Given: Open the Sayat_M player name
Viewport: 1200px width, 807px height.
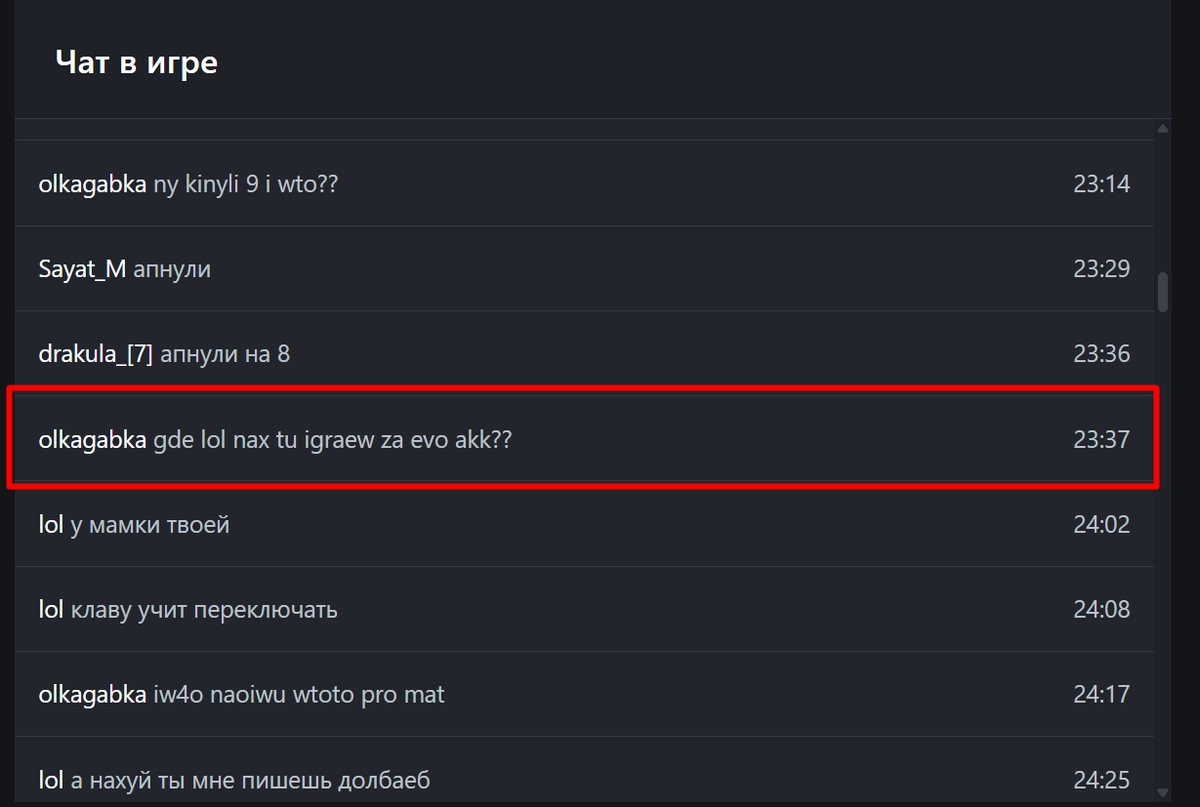Looking at the screenshot, I should coord(82,269).
